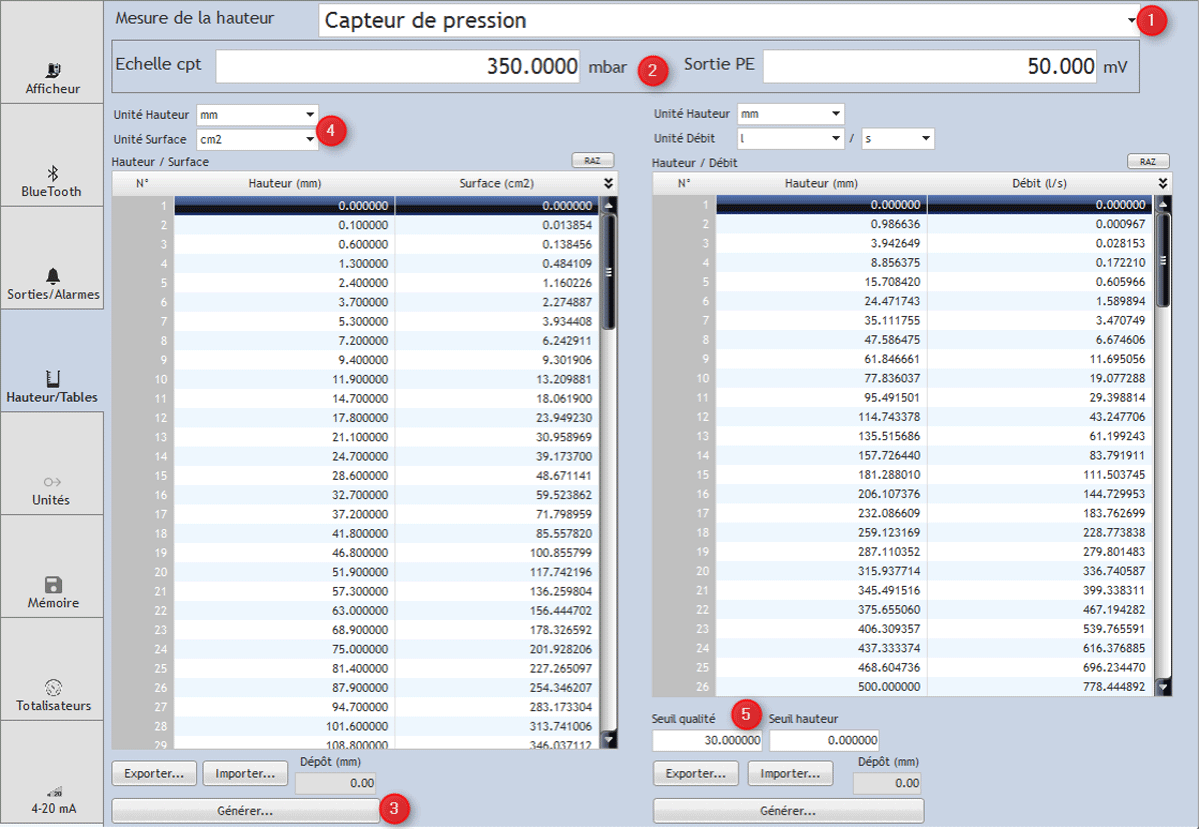Click Générer under the débit table
The height and width of the screenshot is (829, 1200).
click(x=788, y=810)
